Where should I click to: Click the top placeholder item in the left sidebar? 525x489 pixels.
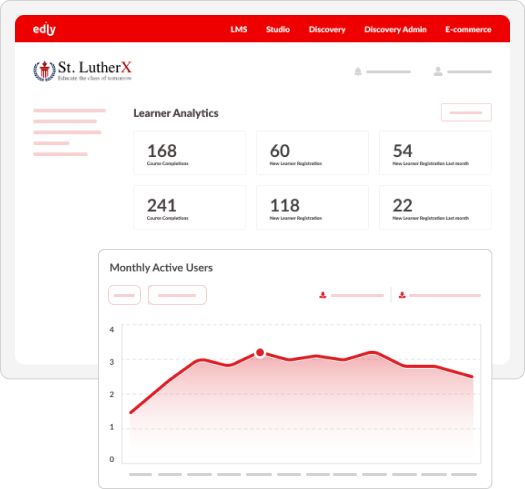coord(69,111)
